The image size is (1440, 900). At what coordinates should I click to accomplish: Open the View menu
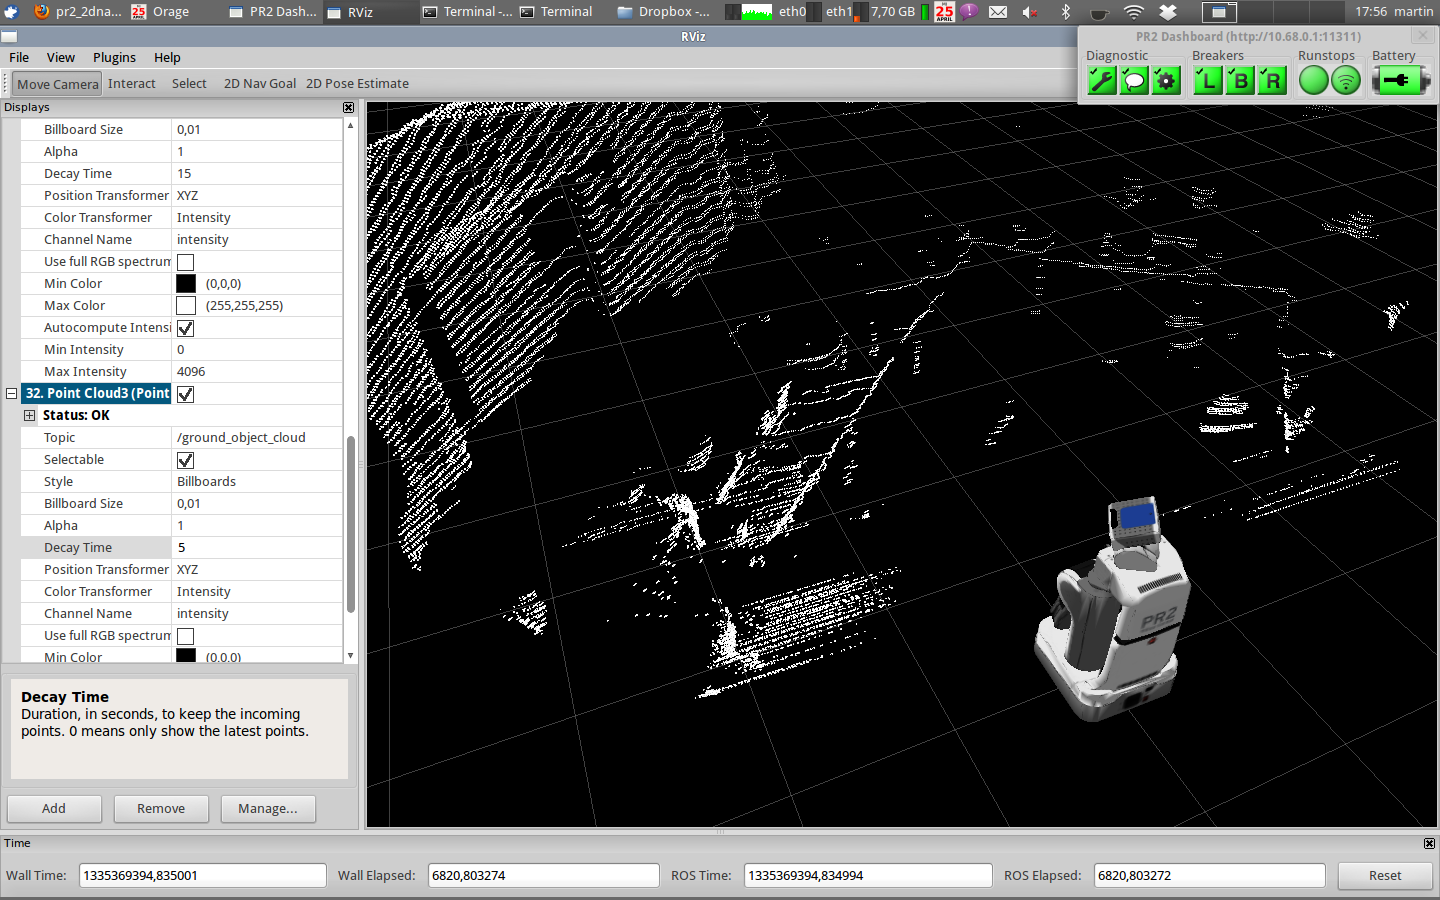tap(60, 57)
